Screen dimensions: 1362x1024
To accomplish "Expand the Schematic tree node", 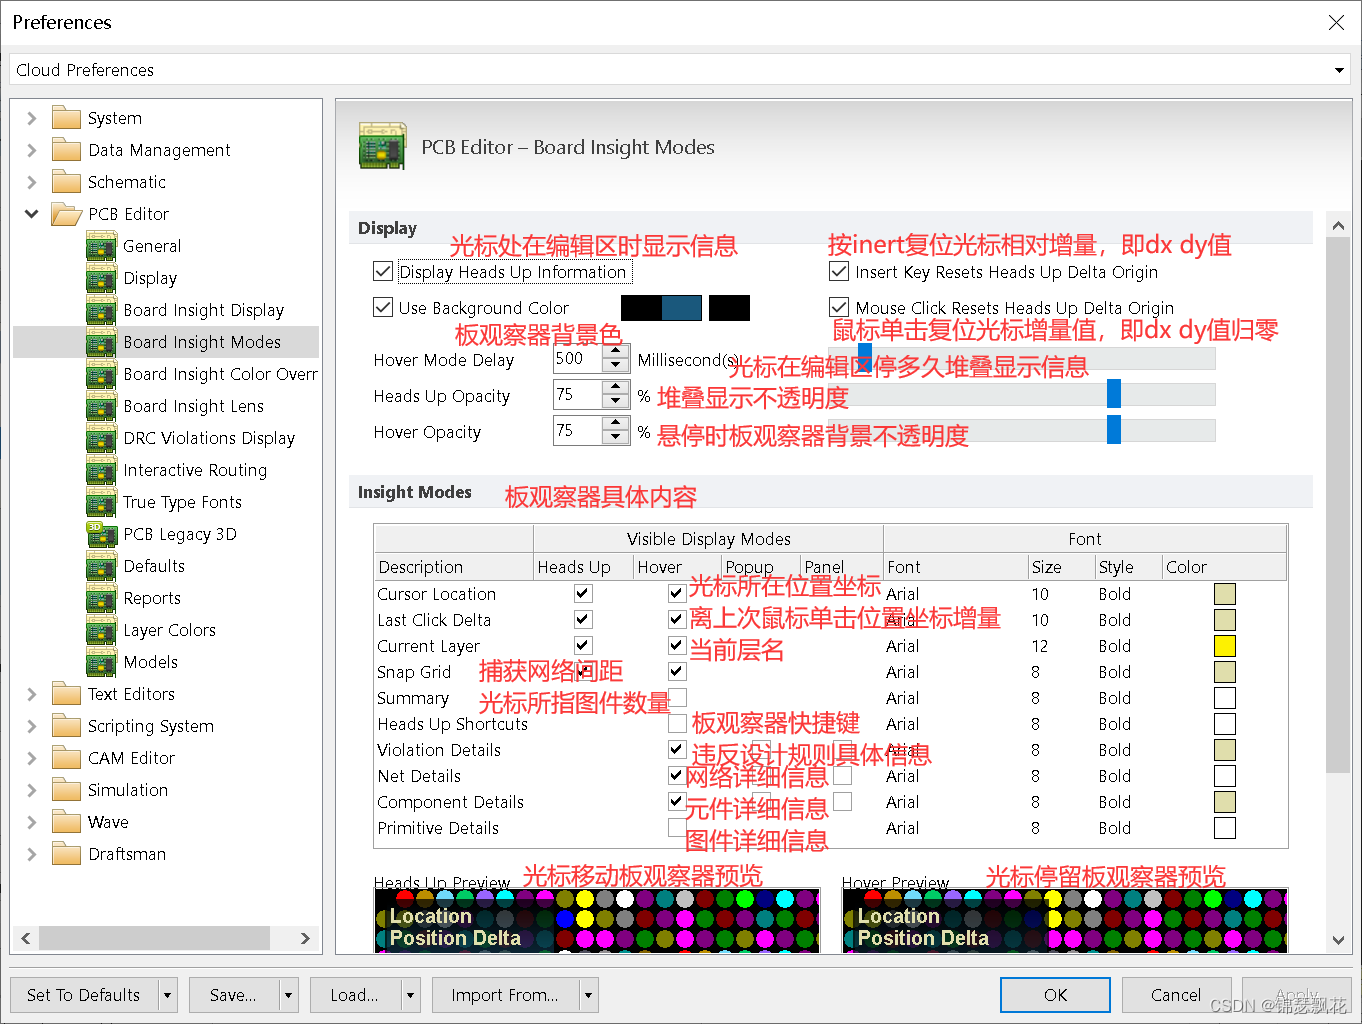I will tap(32, 182).
